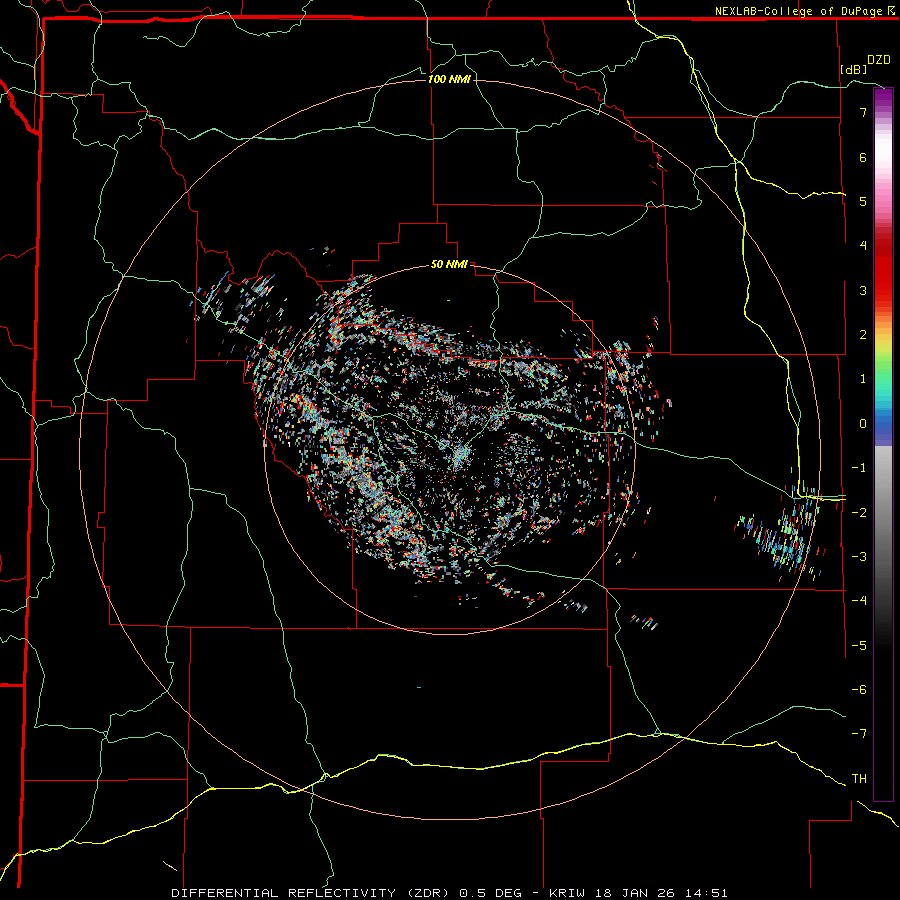Click the -7 value on color scale
This screenshot has width=900, height=900.
point(859,734)
